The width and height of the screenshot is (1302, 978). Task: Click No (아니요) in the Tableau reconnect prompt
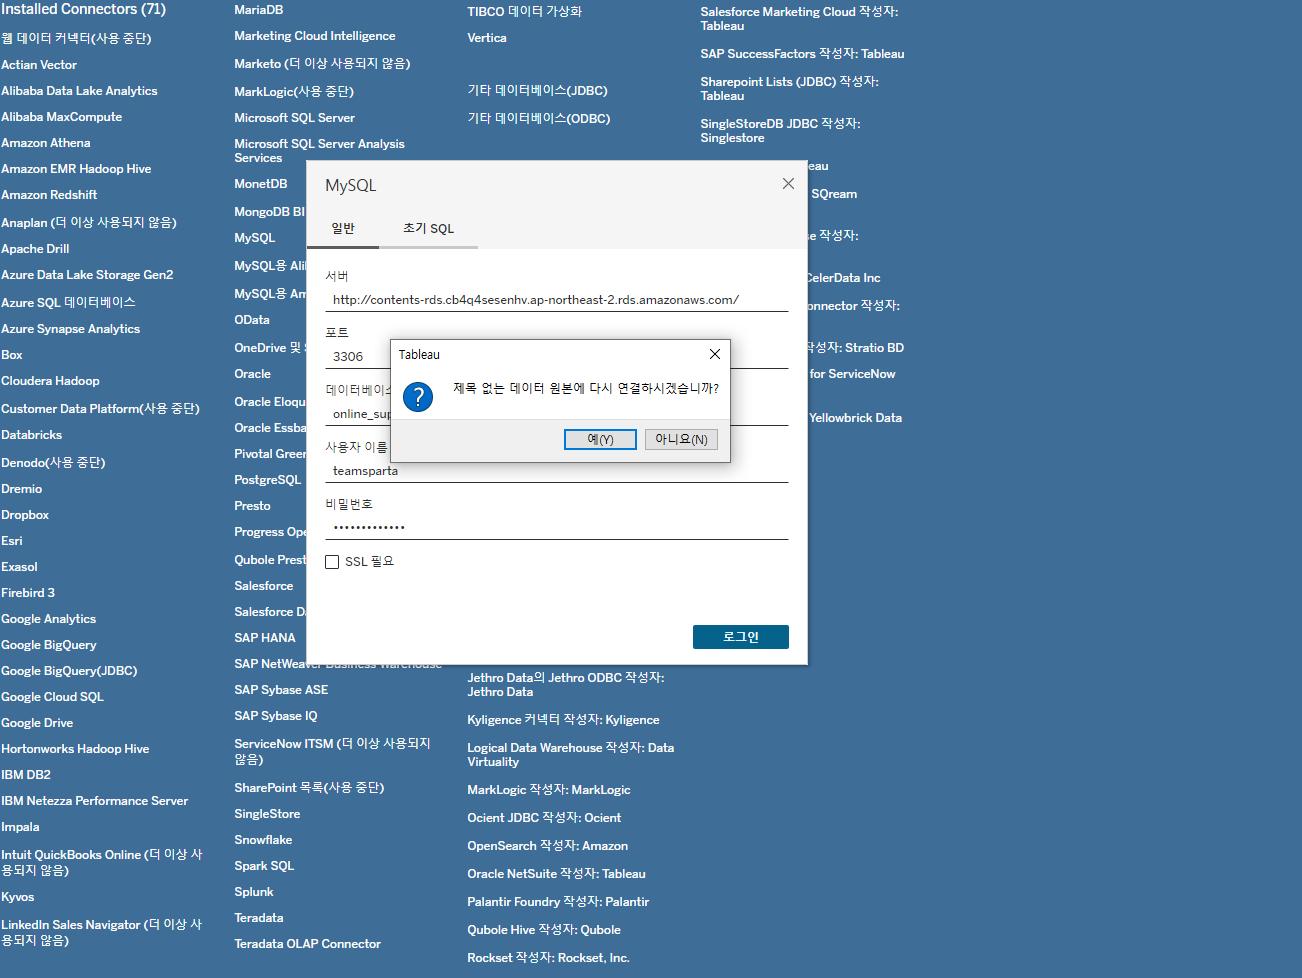pos(681,439)
